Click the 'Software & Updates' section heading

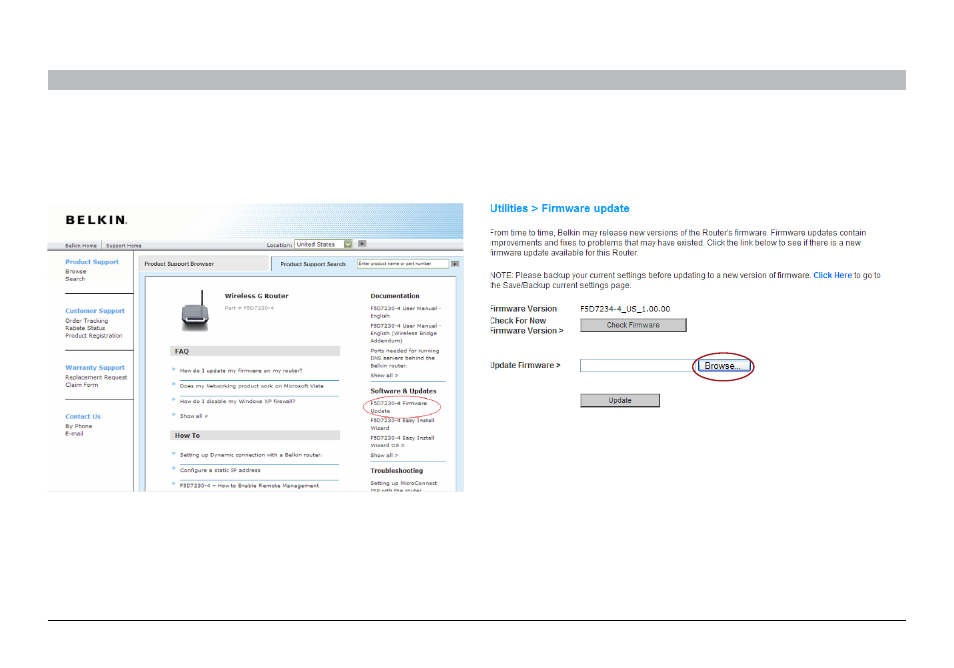(403, 391)
